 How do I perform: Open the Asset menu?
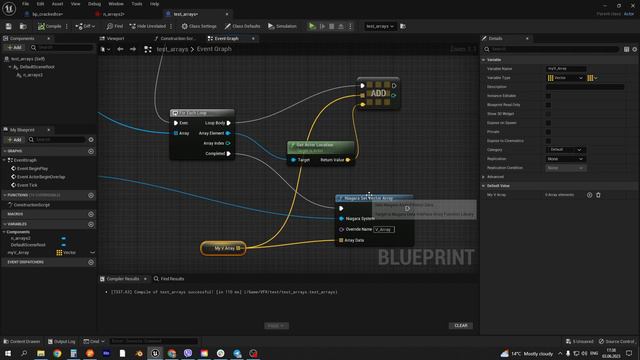[58, 4]
